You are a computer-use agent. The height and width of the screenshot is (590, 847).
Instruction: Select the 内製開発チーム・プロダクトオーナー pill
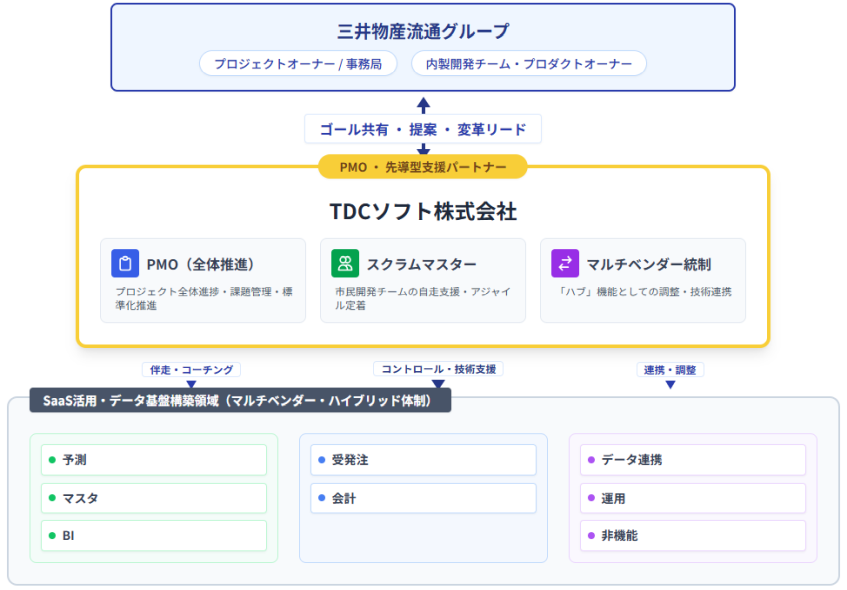528,64
